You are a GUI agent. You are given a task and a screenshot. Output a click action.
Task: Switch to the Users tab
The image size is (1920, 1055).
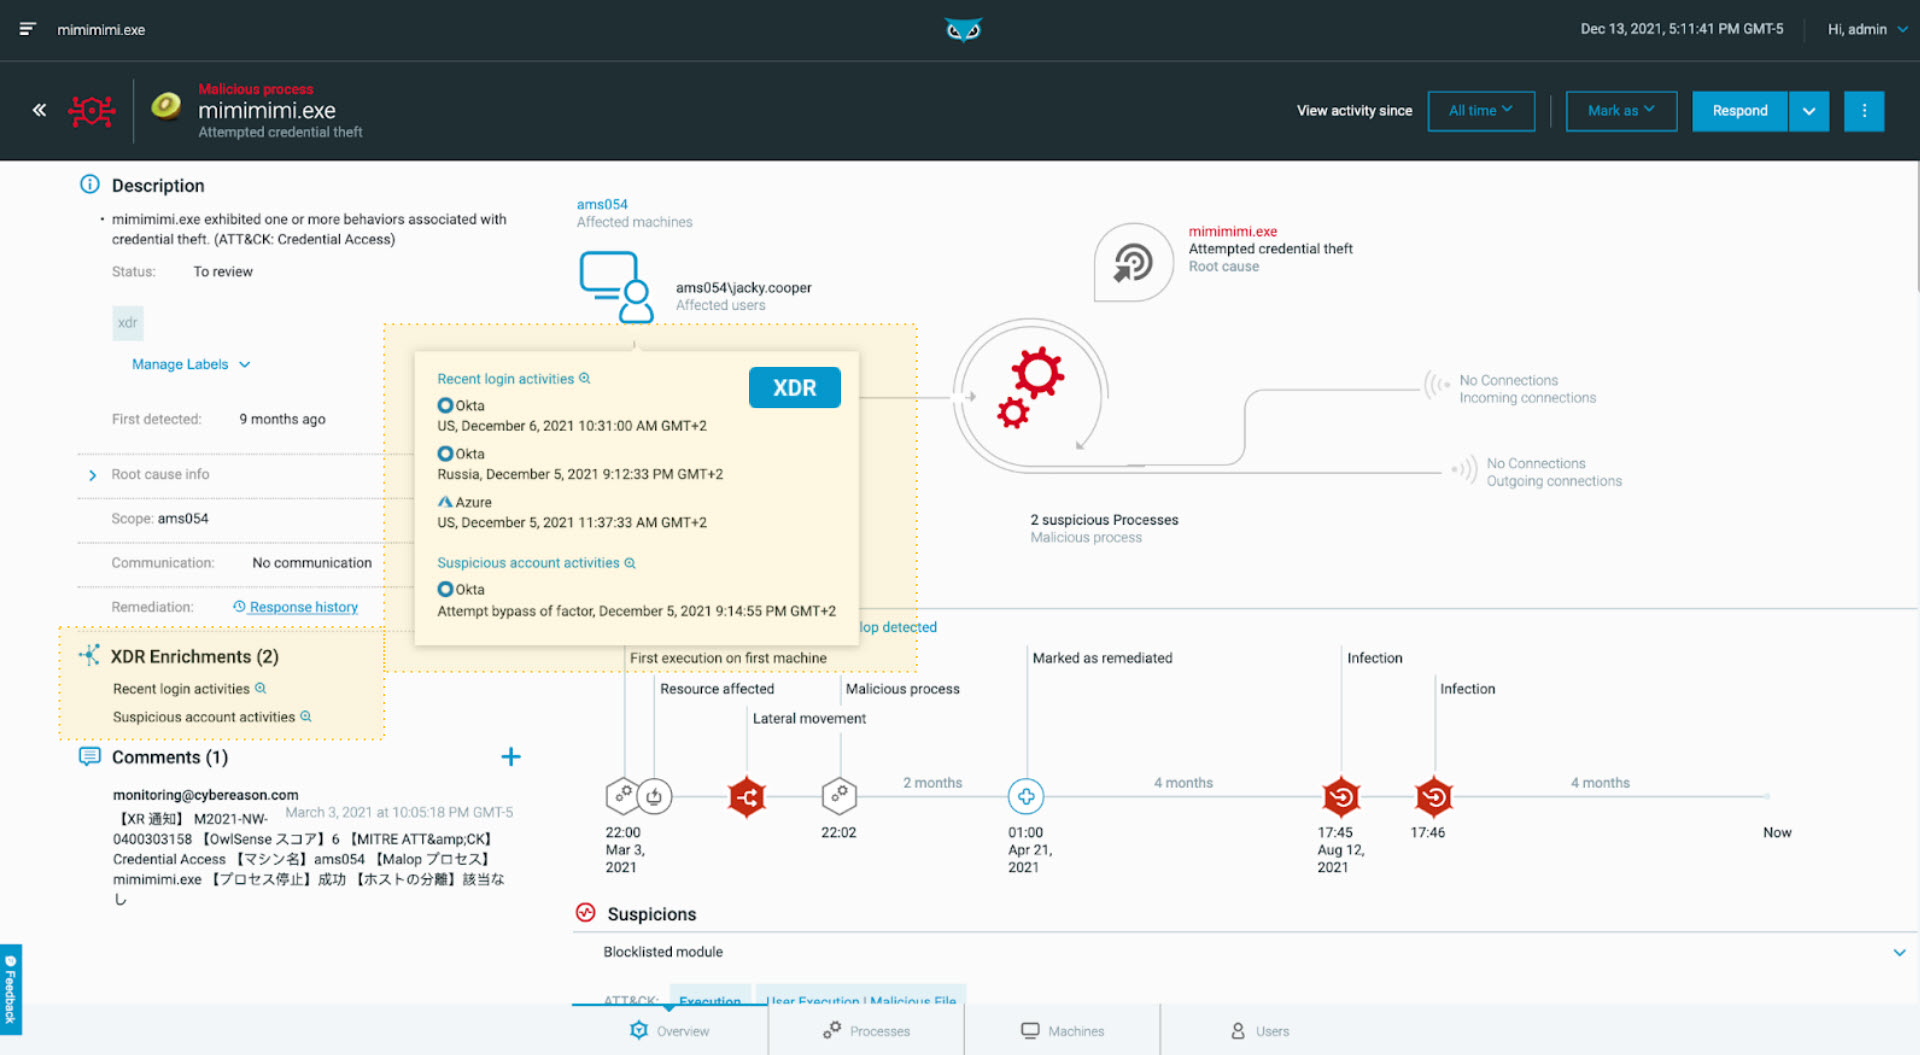coord(1259,1031)
